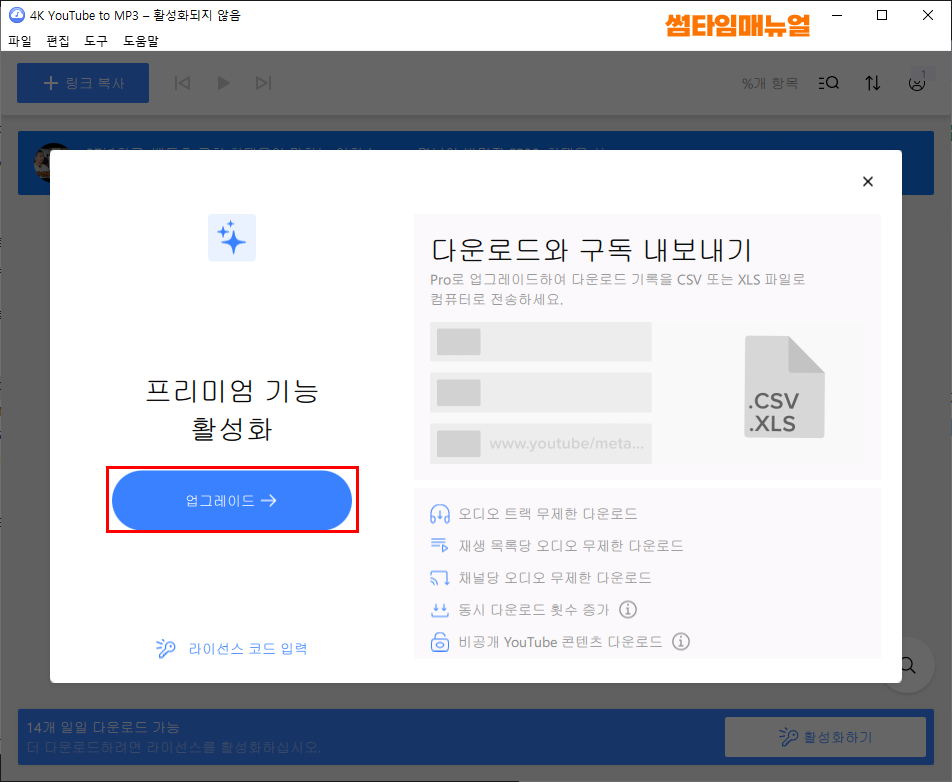The height and width of the screenshot is (782, 952).
Task: Click the playlist icon for 재생 목록당
Action: 440,545
